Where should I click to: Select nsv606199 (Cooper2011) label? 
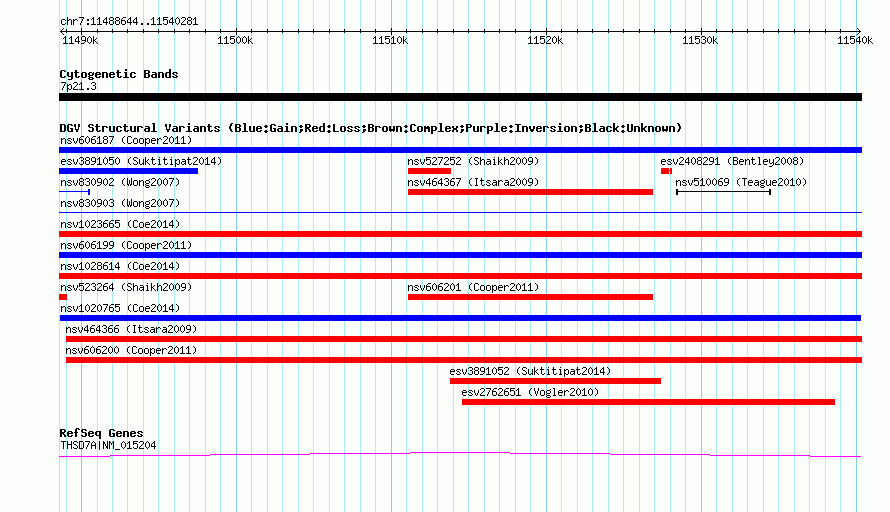tap(126, 245)
